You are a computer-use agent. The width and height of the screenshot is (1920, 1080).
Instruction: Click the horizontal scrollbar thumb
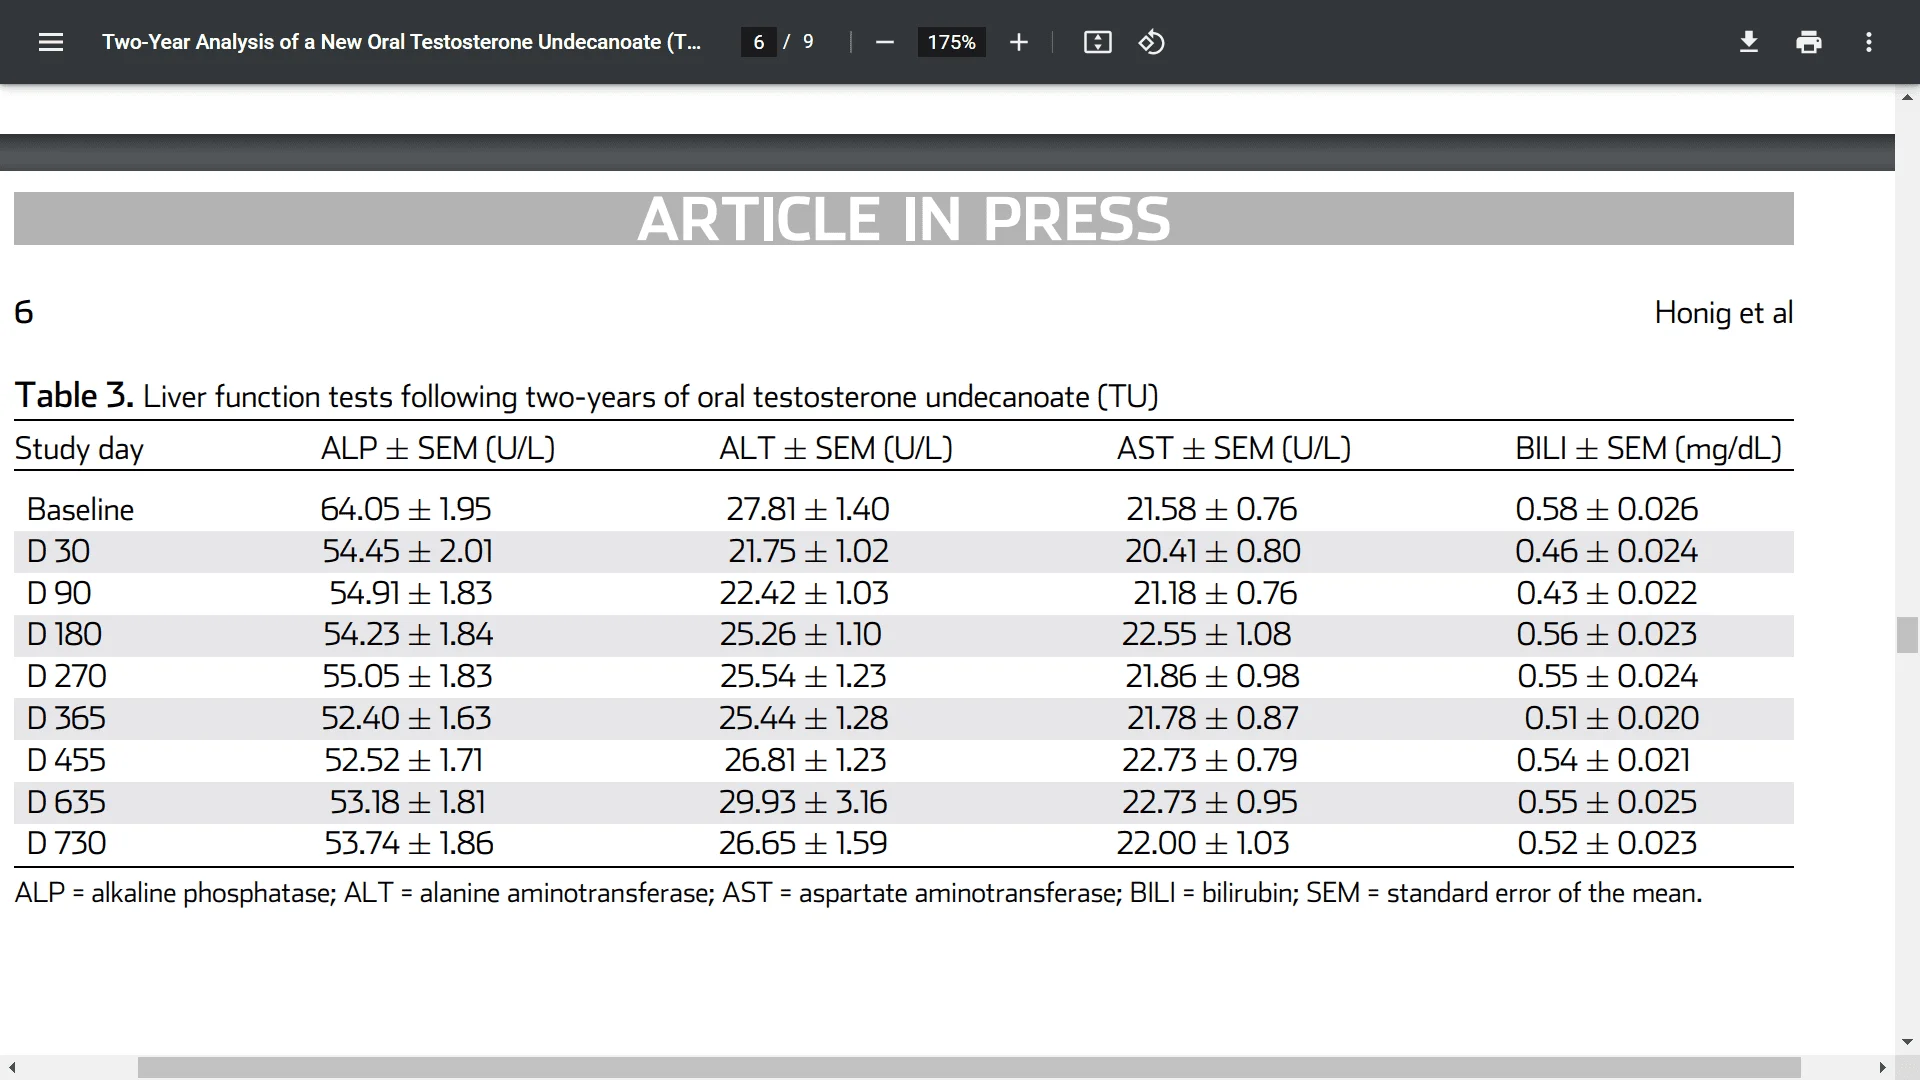click(969, 1068)
